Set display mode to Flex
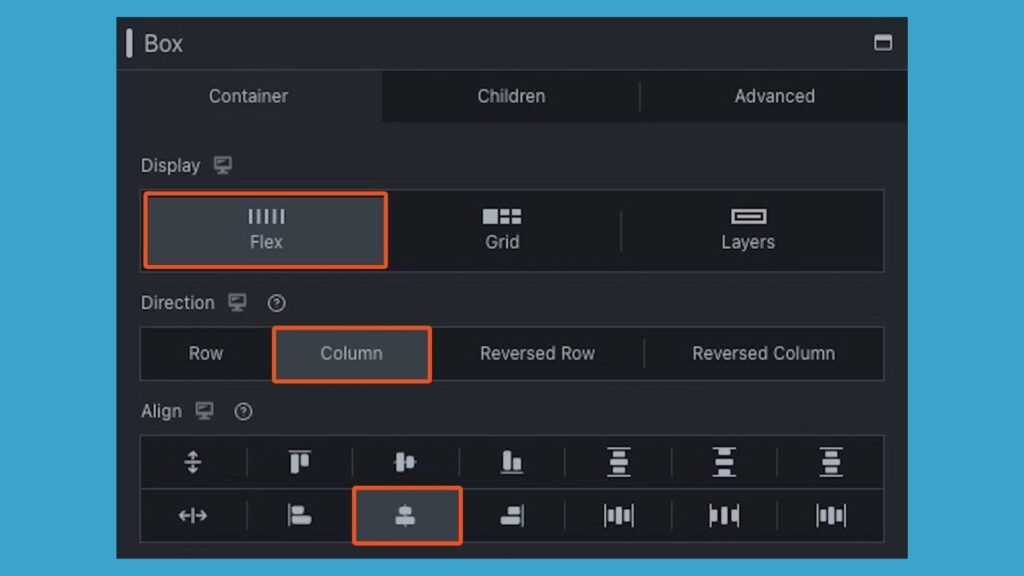This screenshot has height=576, width=1024. pos(266,230)
